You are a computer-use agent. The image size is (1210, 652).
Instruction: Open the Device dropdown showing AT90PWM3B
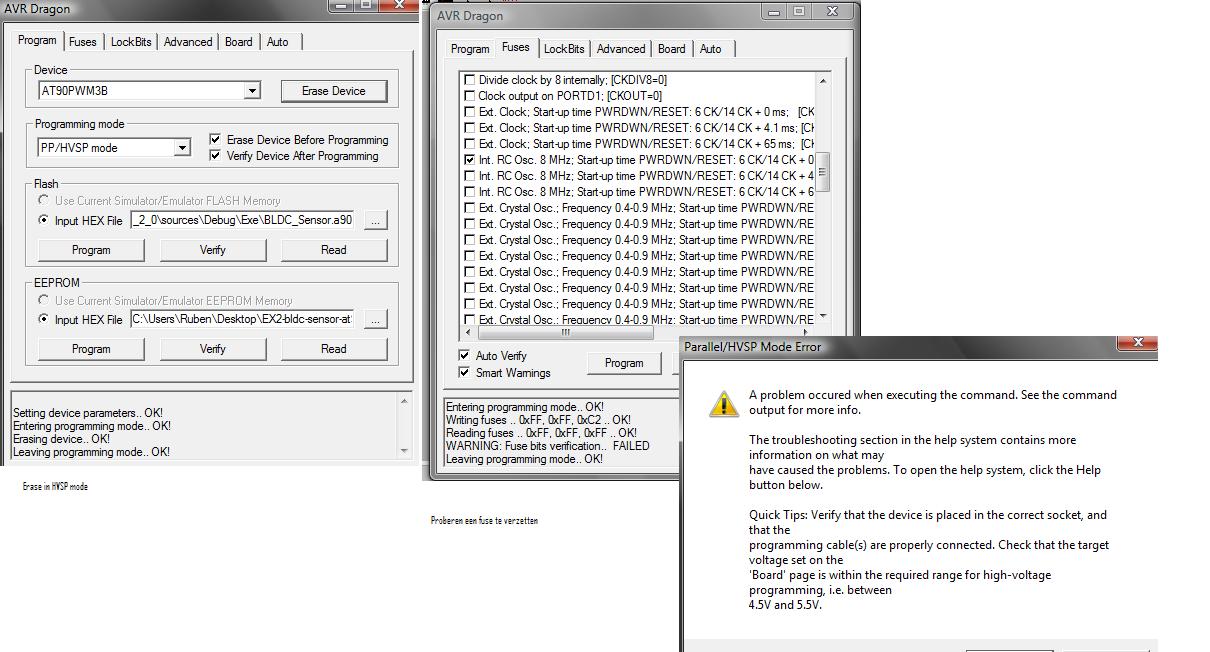252,91
